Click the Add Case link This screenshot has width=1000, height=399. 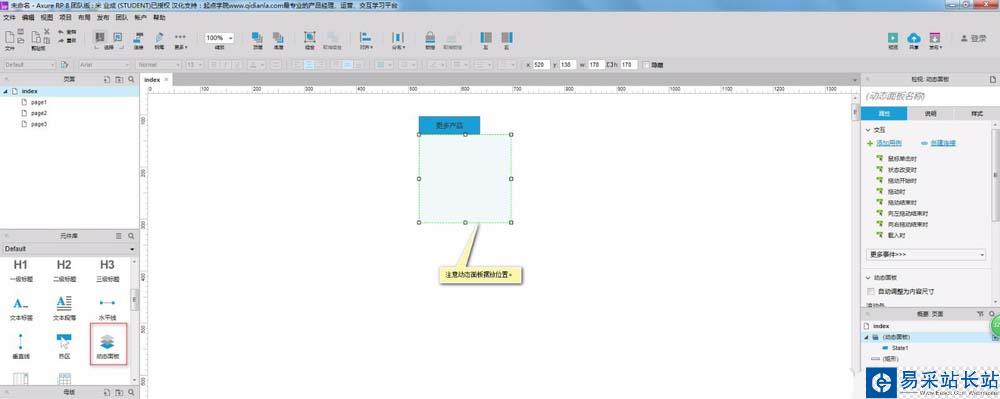click(889, 143)
